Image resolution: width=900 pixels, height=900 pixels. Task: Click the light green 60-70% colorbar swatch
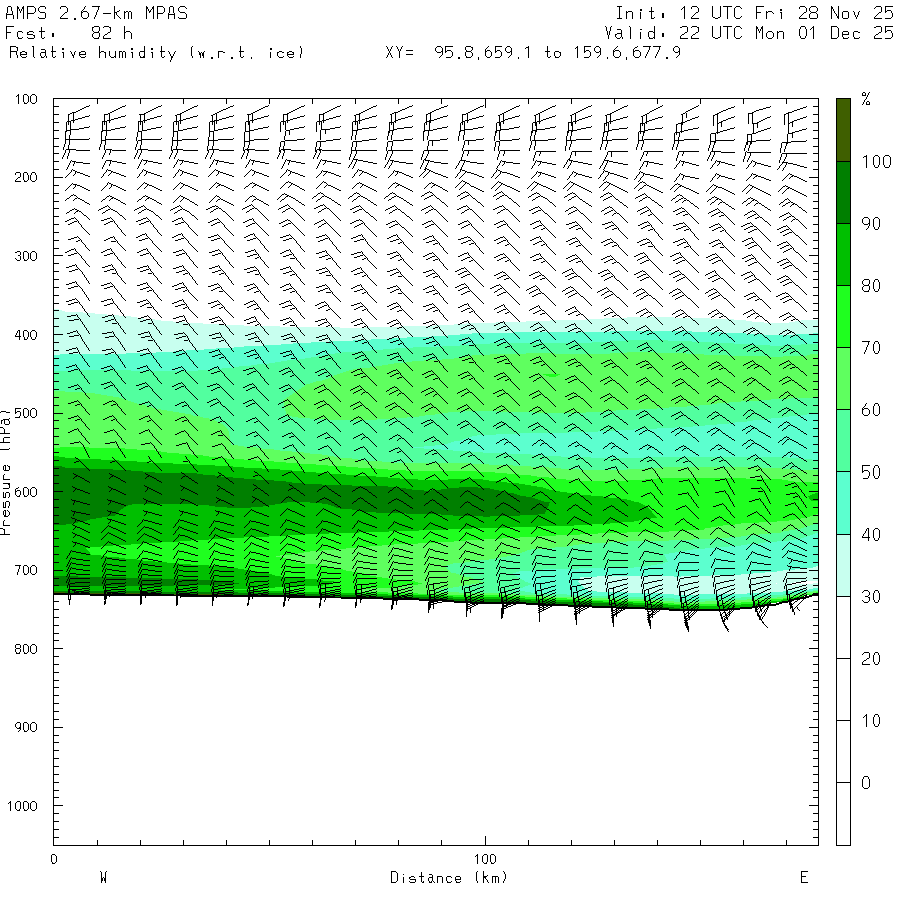(x=843, y=378)
